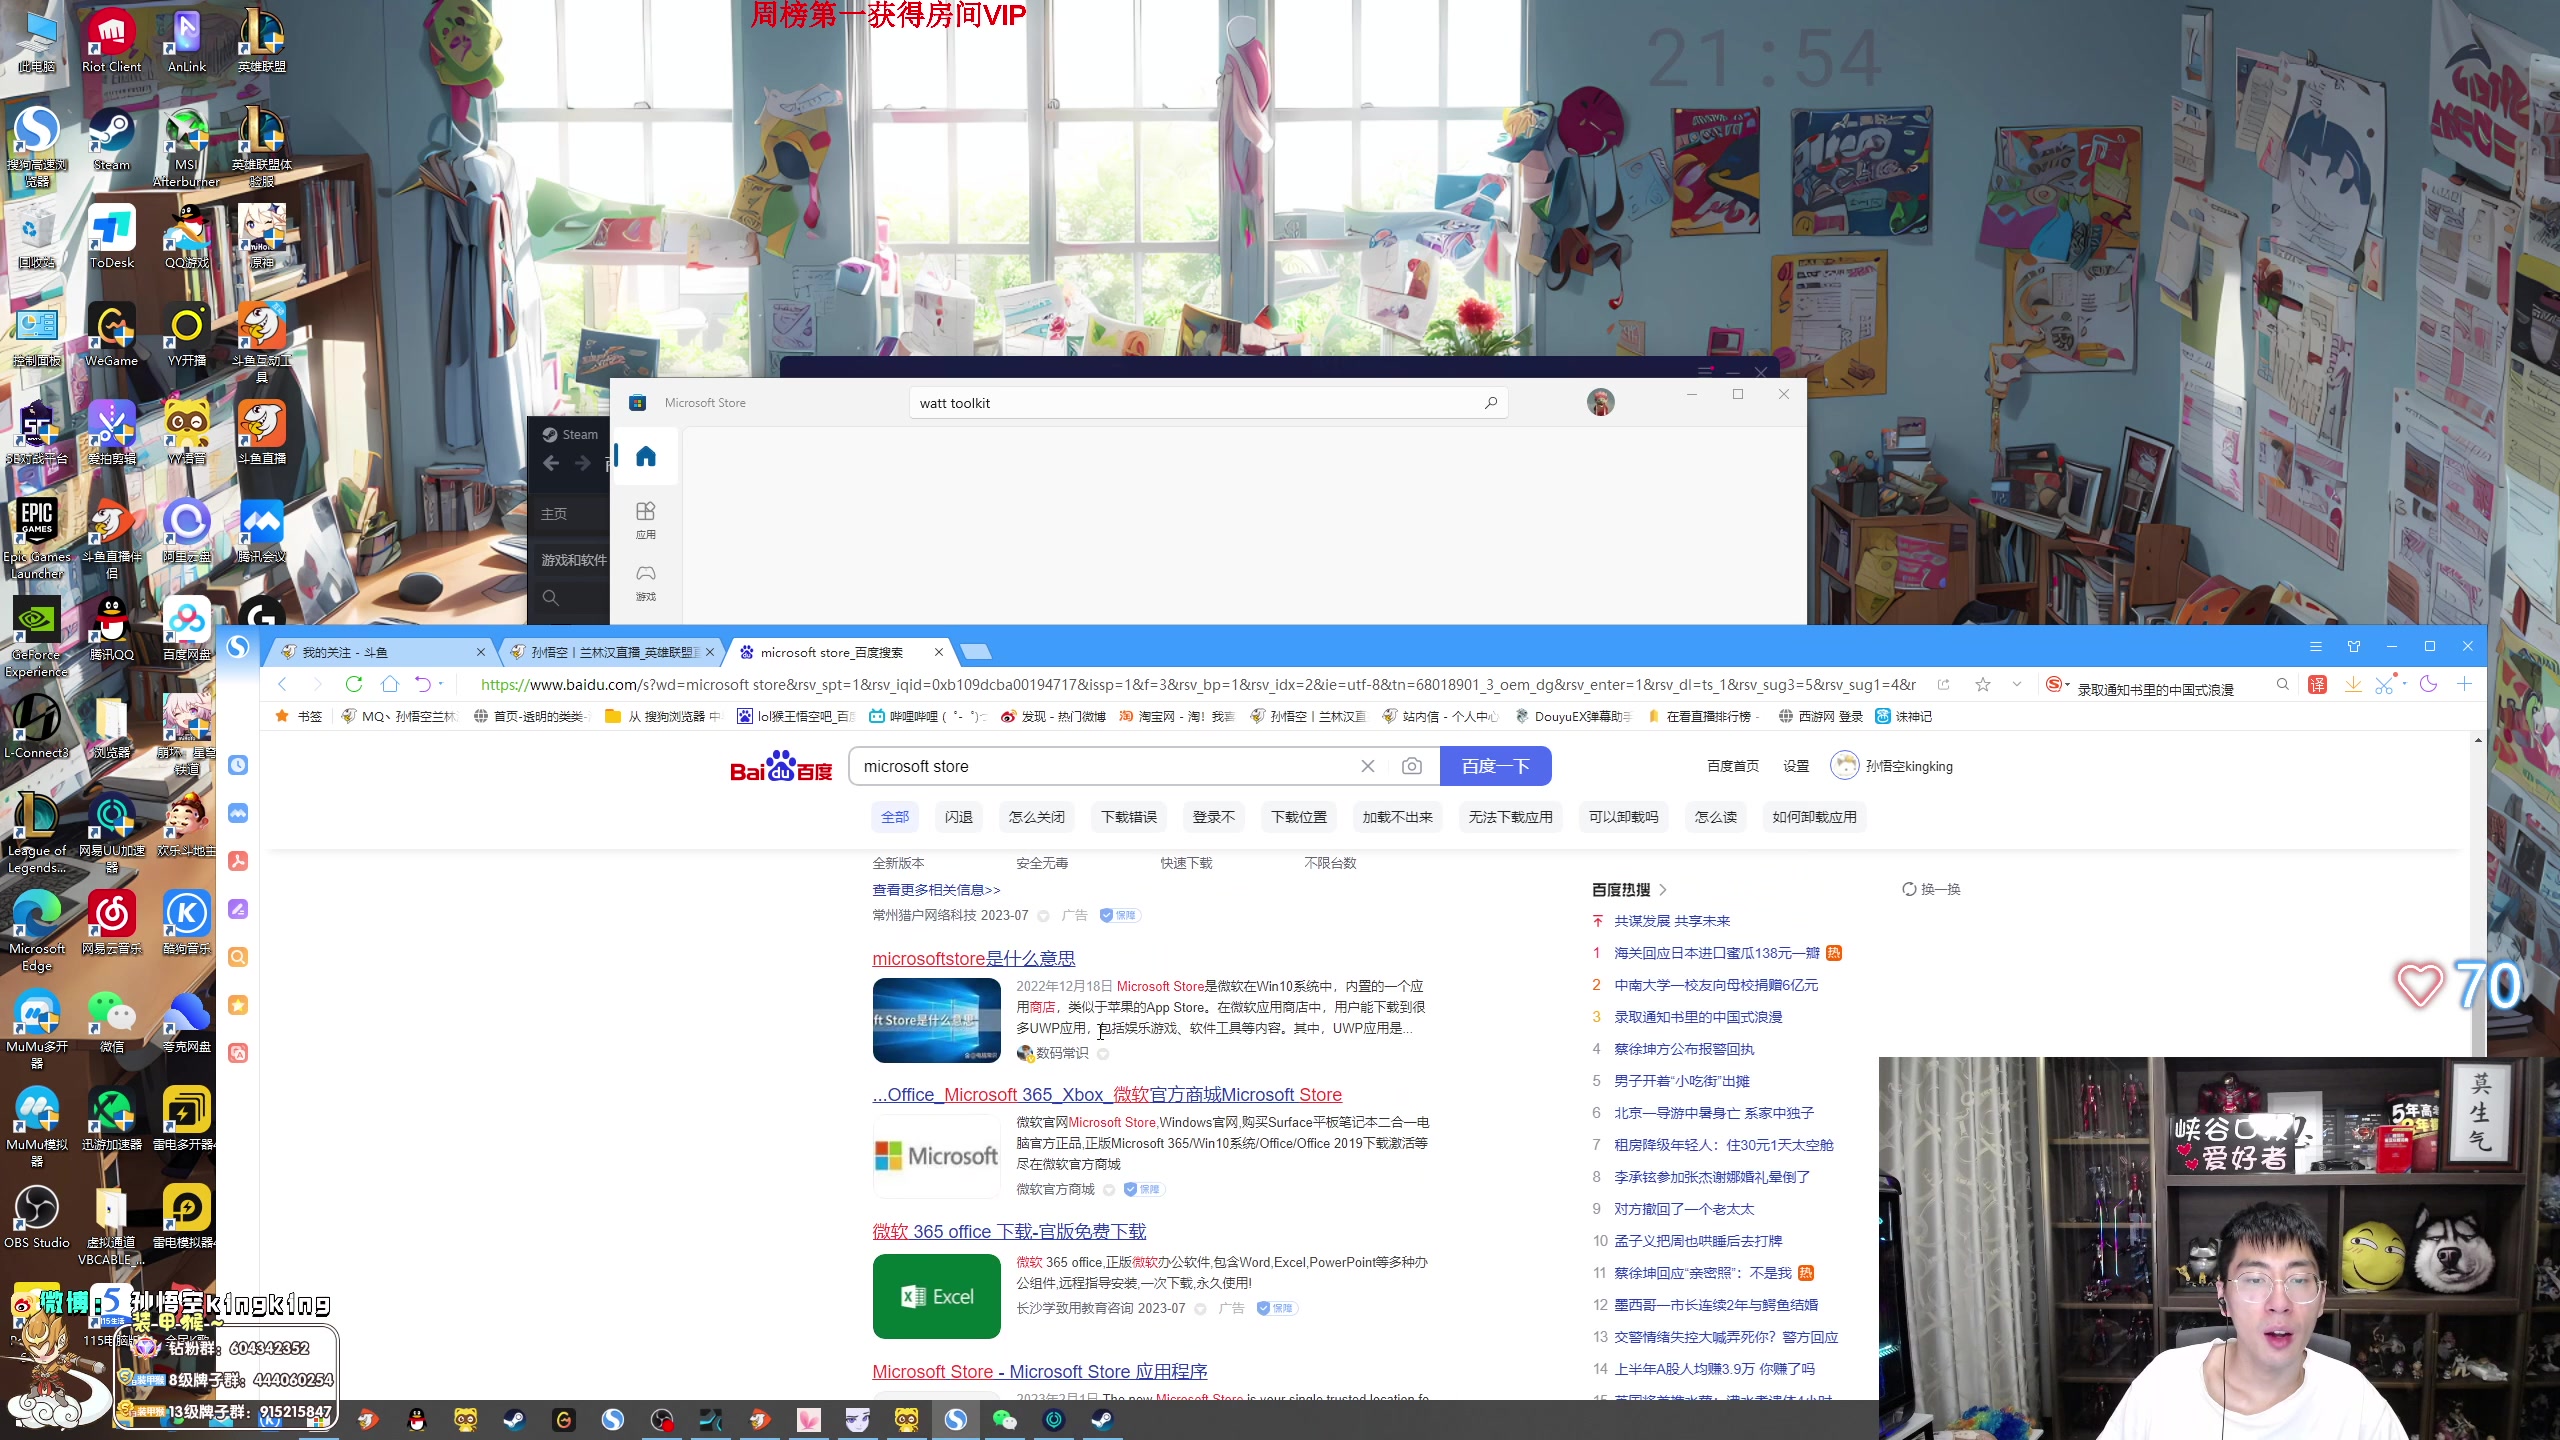This screenshot has width=2560, height=1440.
Task: Refresh hot searches with 换一换
Action: [1931, 889]
